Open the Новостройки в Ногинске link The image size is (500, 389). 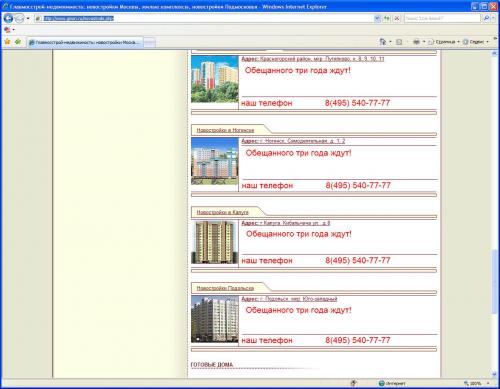tap(225, 130)
